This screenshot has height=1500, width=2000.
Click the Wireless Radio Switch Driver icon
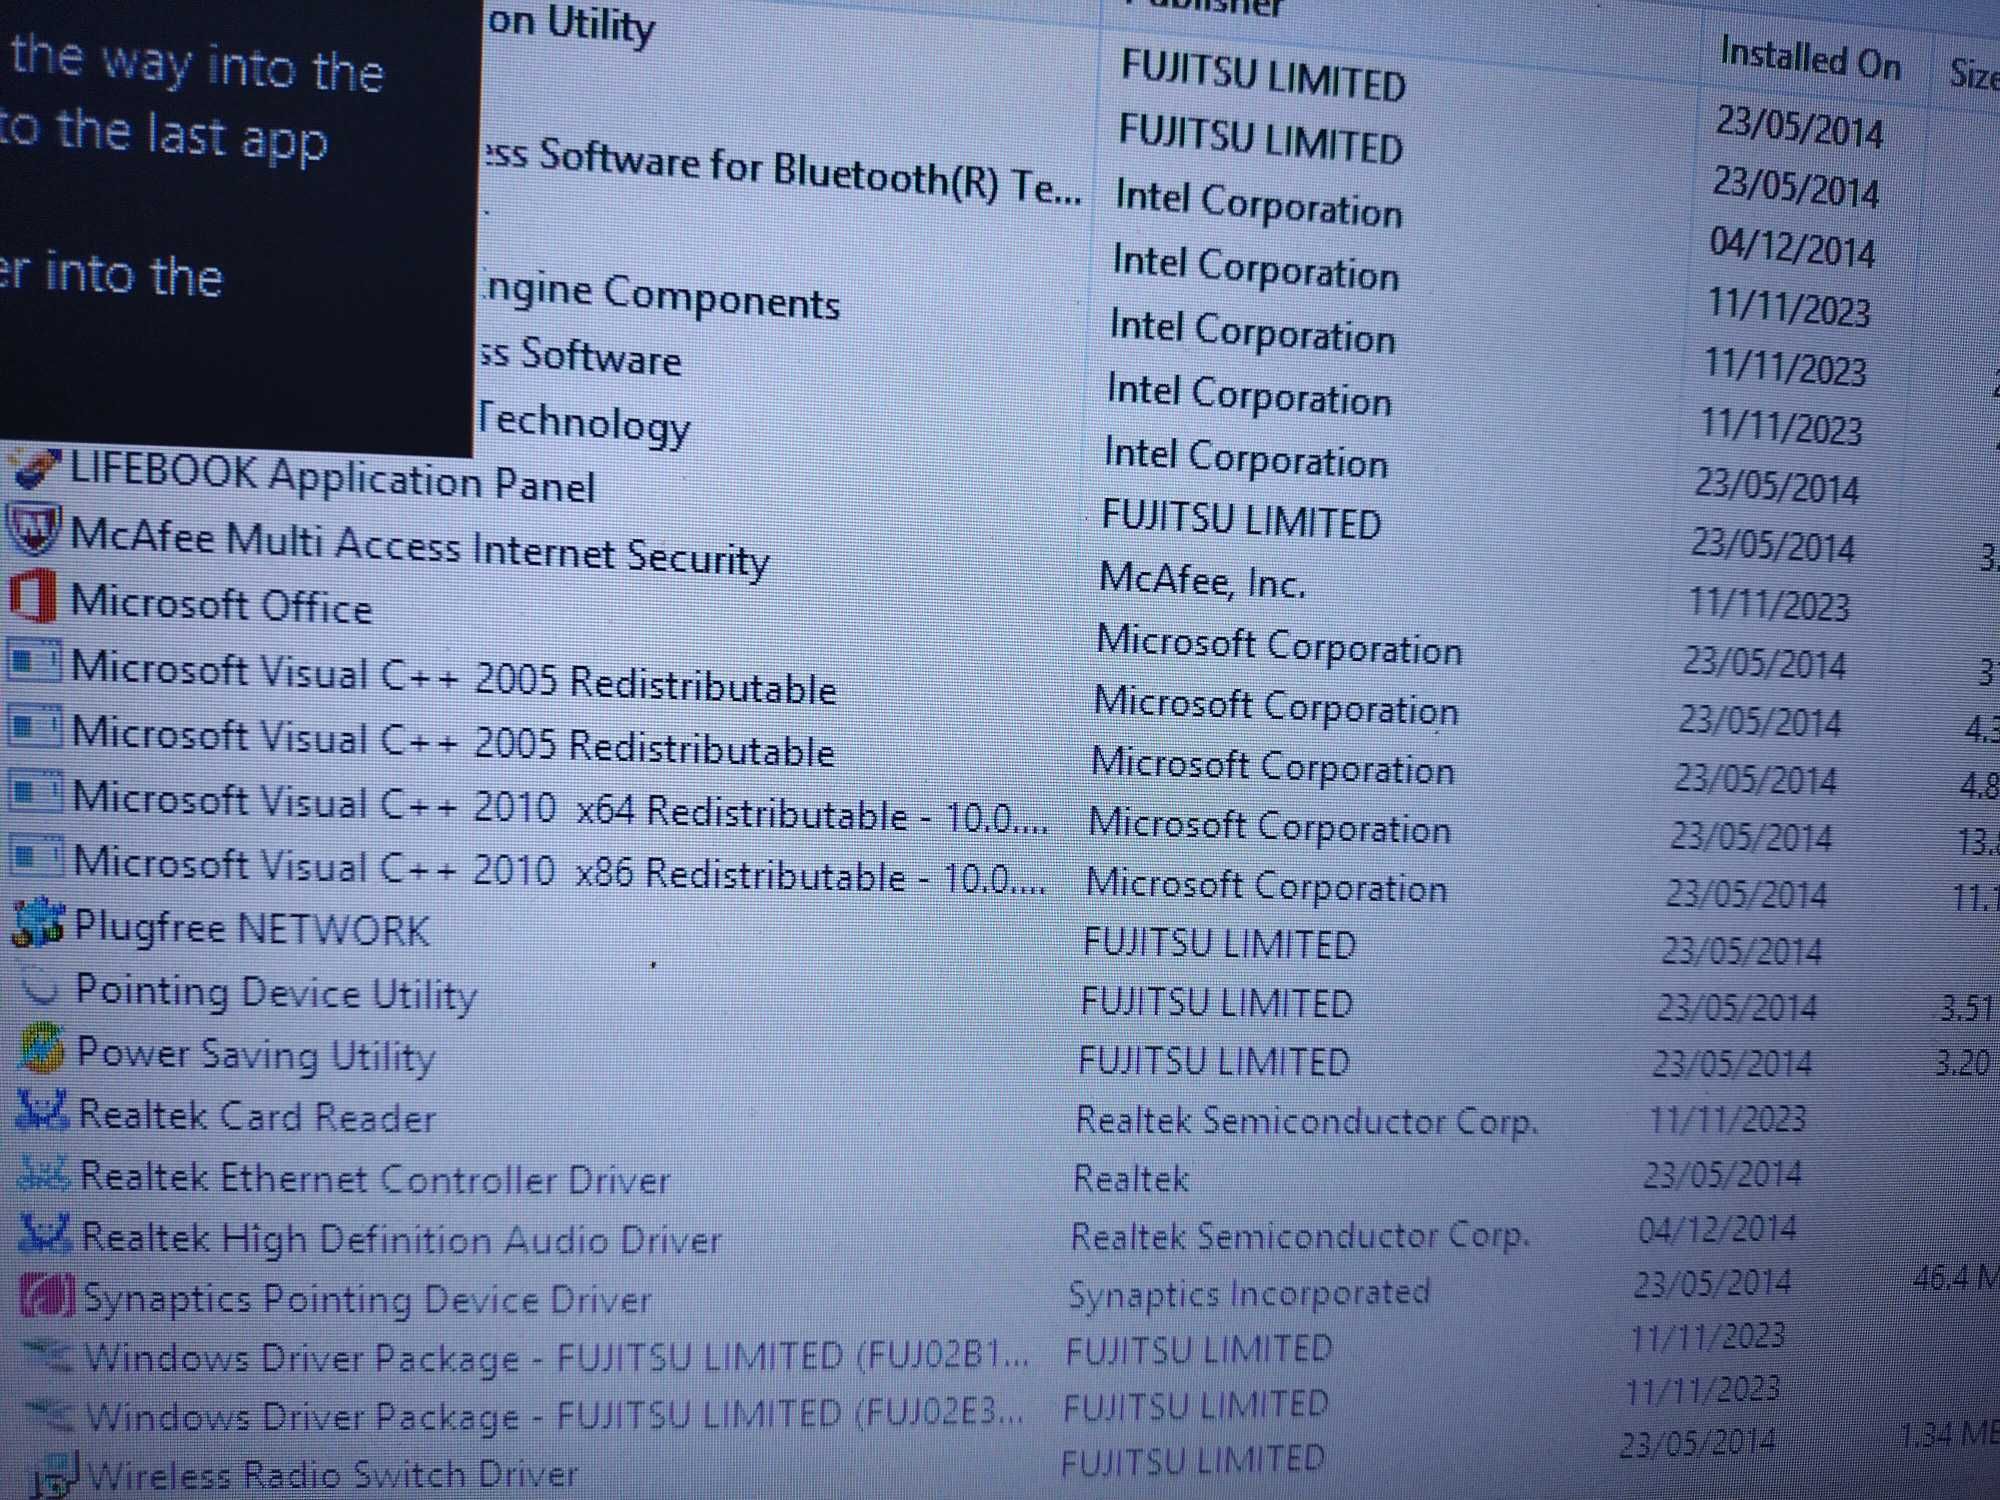tap(55, 1474)
